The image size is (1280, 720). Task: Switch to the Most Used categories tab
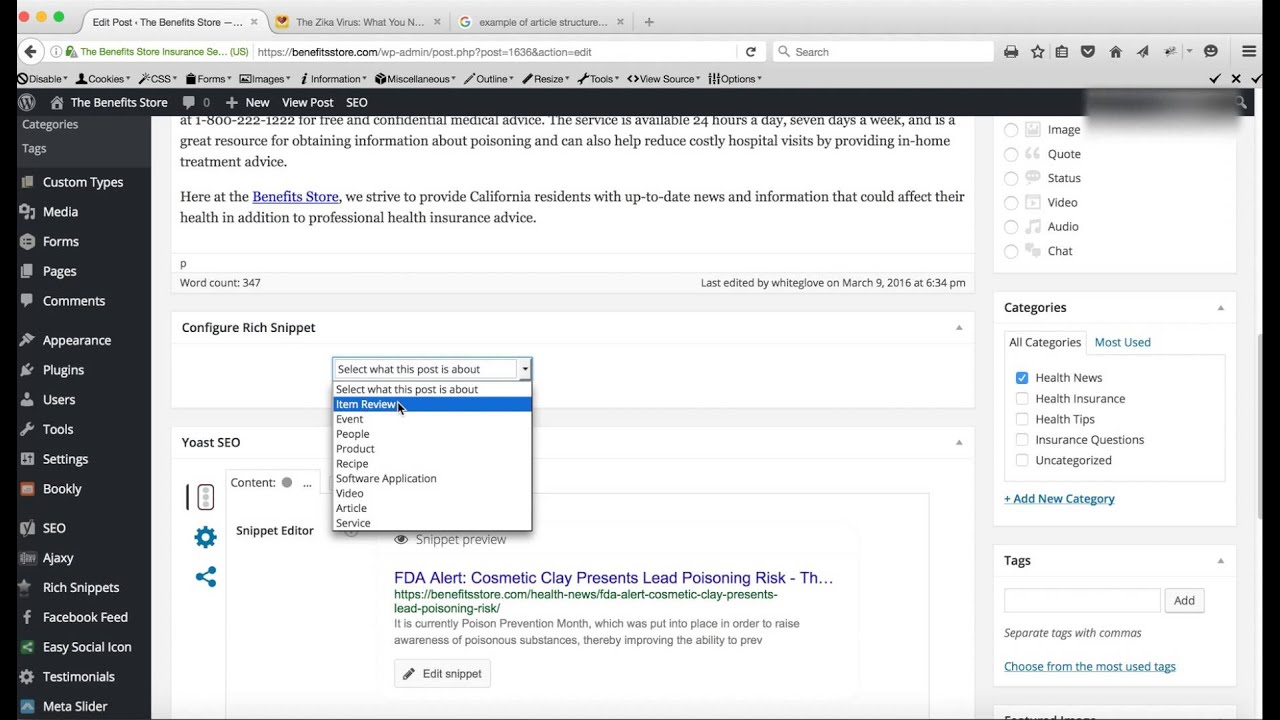(x=1122, y=342)
